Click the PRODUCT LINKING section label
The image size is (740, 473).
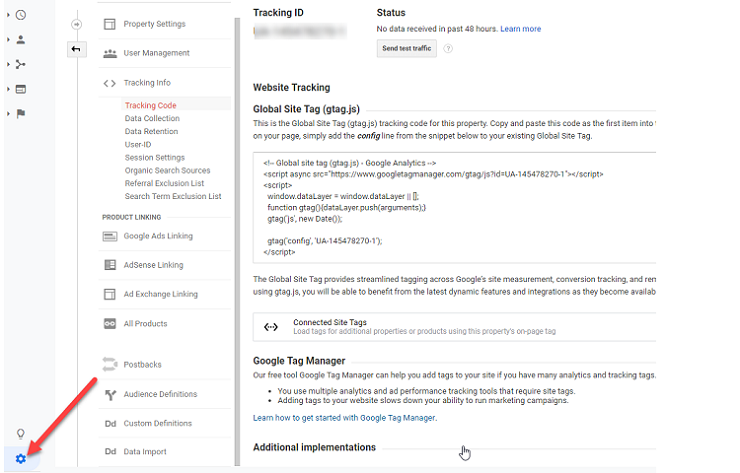(132, 217)
